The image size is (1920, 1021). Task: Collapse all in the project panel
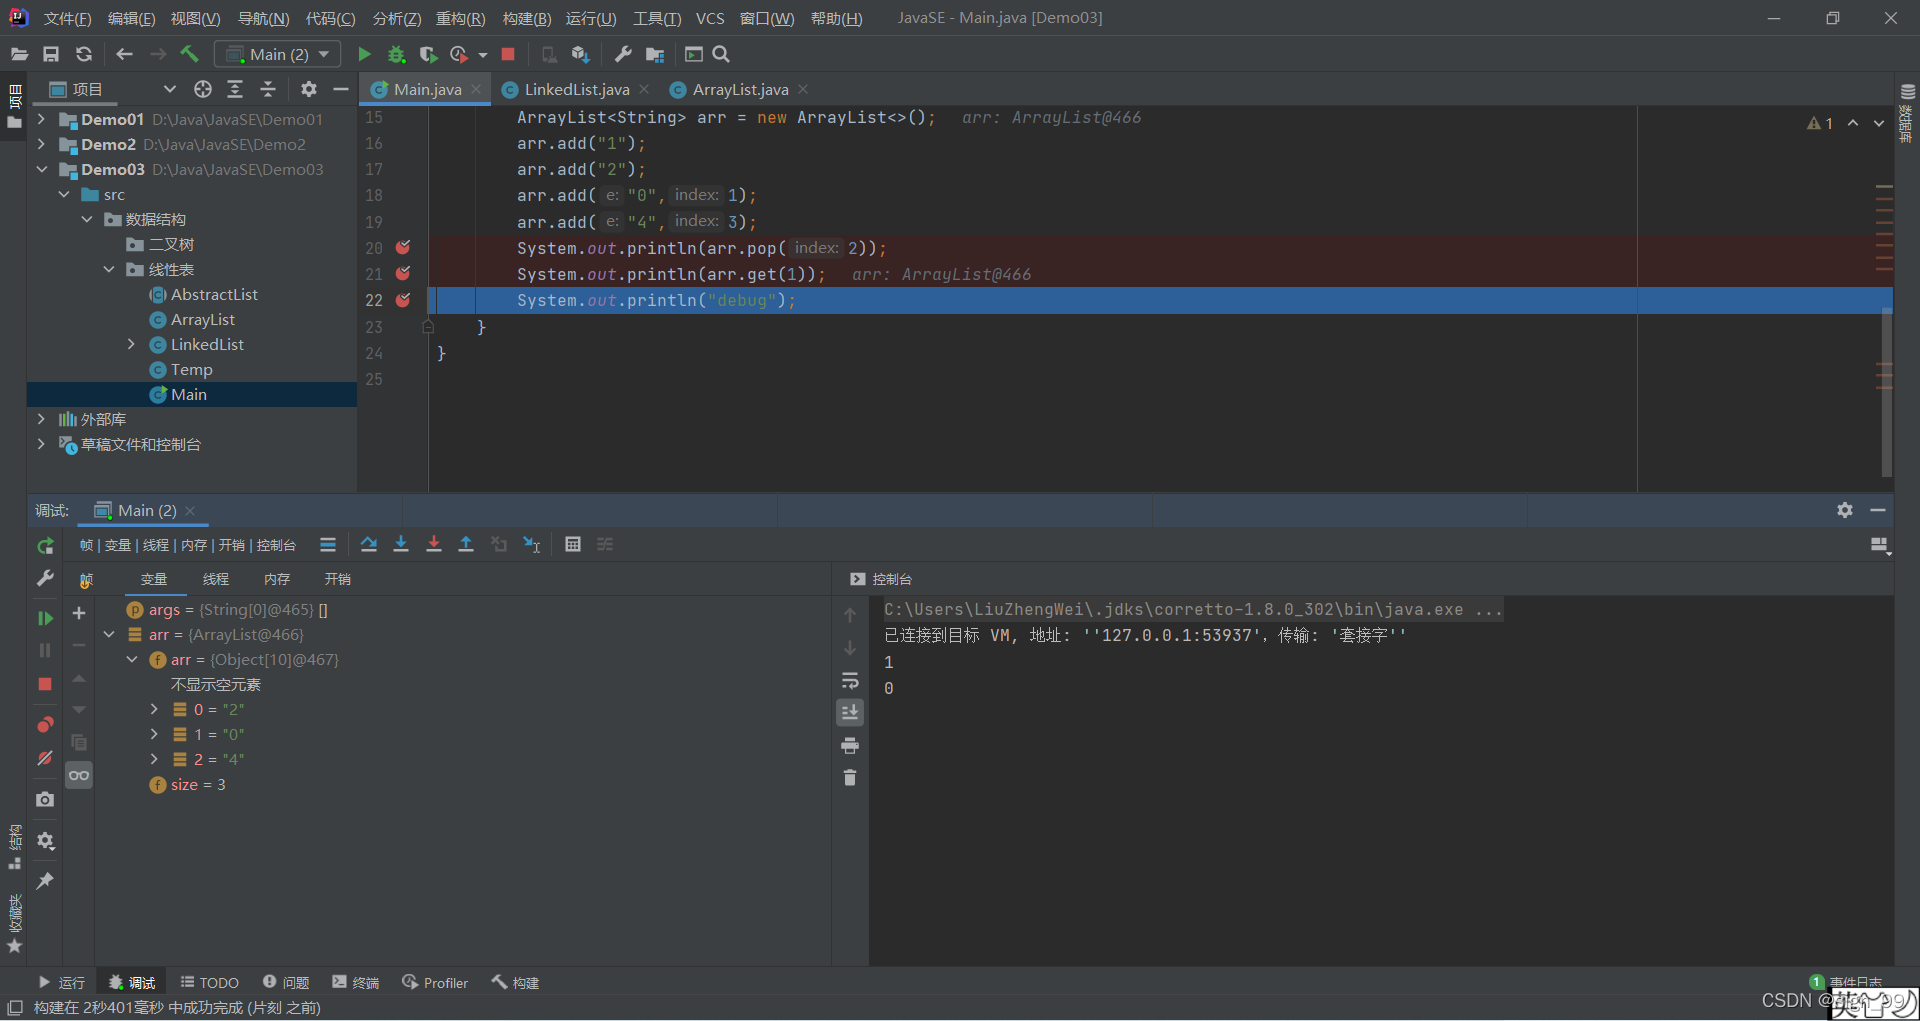pos(268,89)
